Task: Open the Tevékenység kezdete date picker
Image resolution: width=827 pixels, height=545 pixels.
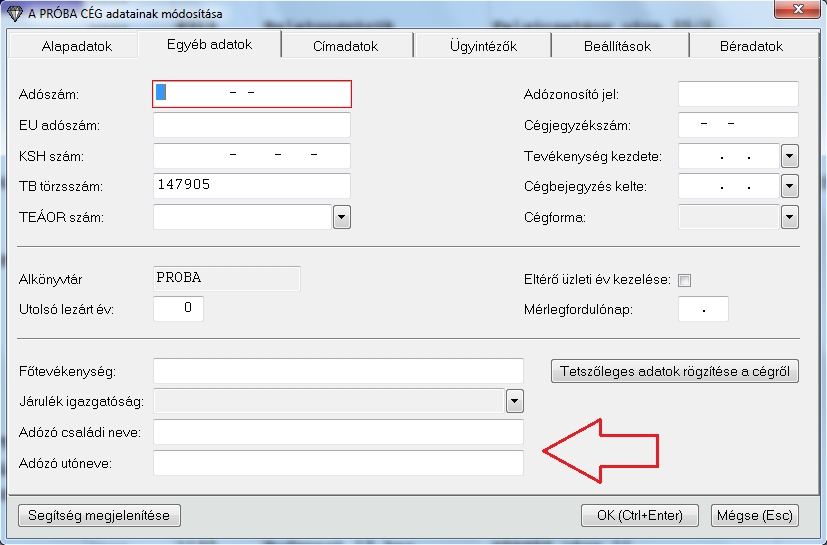Action: 789,157
